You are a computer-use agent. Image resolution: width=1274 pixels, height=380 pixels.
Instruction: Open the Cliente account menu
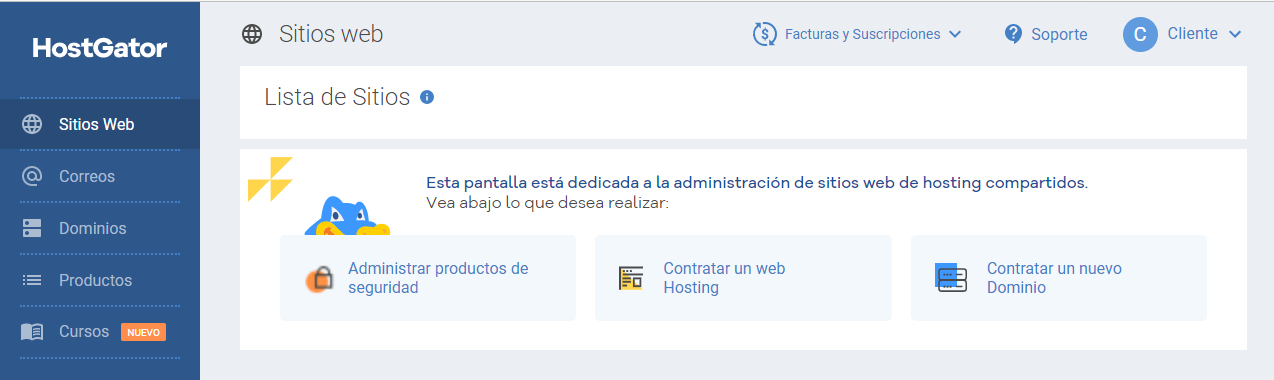[1182, 34]
